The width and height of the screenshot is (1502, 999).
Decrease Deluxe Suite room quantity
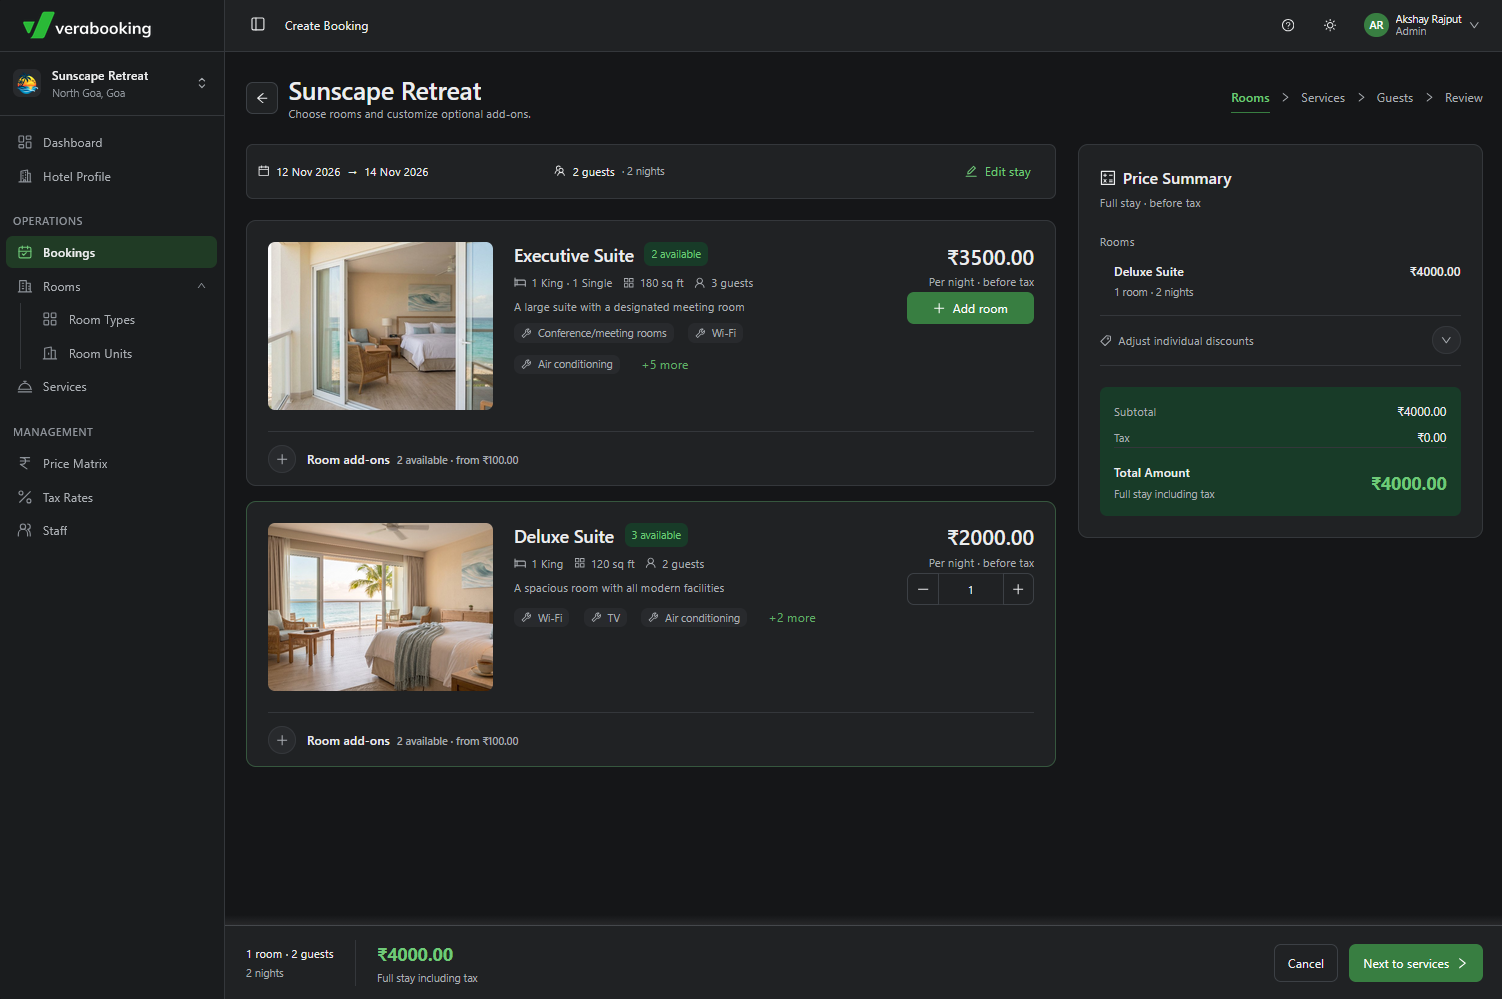(923, 590)
